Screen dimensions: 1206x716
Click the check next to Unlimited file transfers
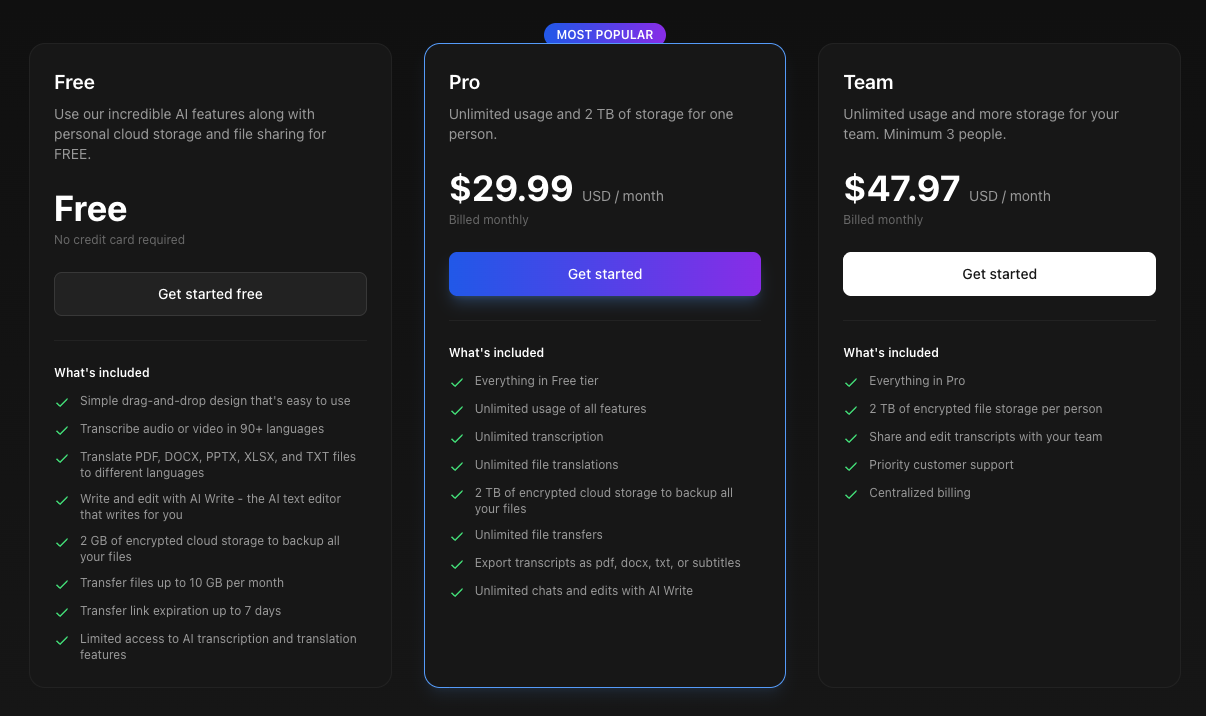pyautogui.click(x=457, y=535)
